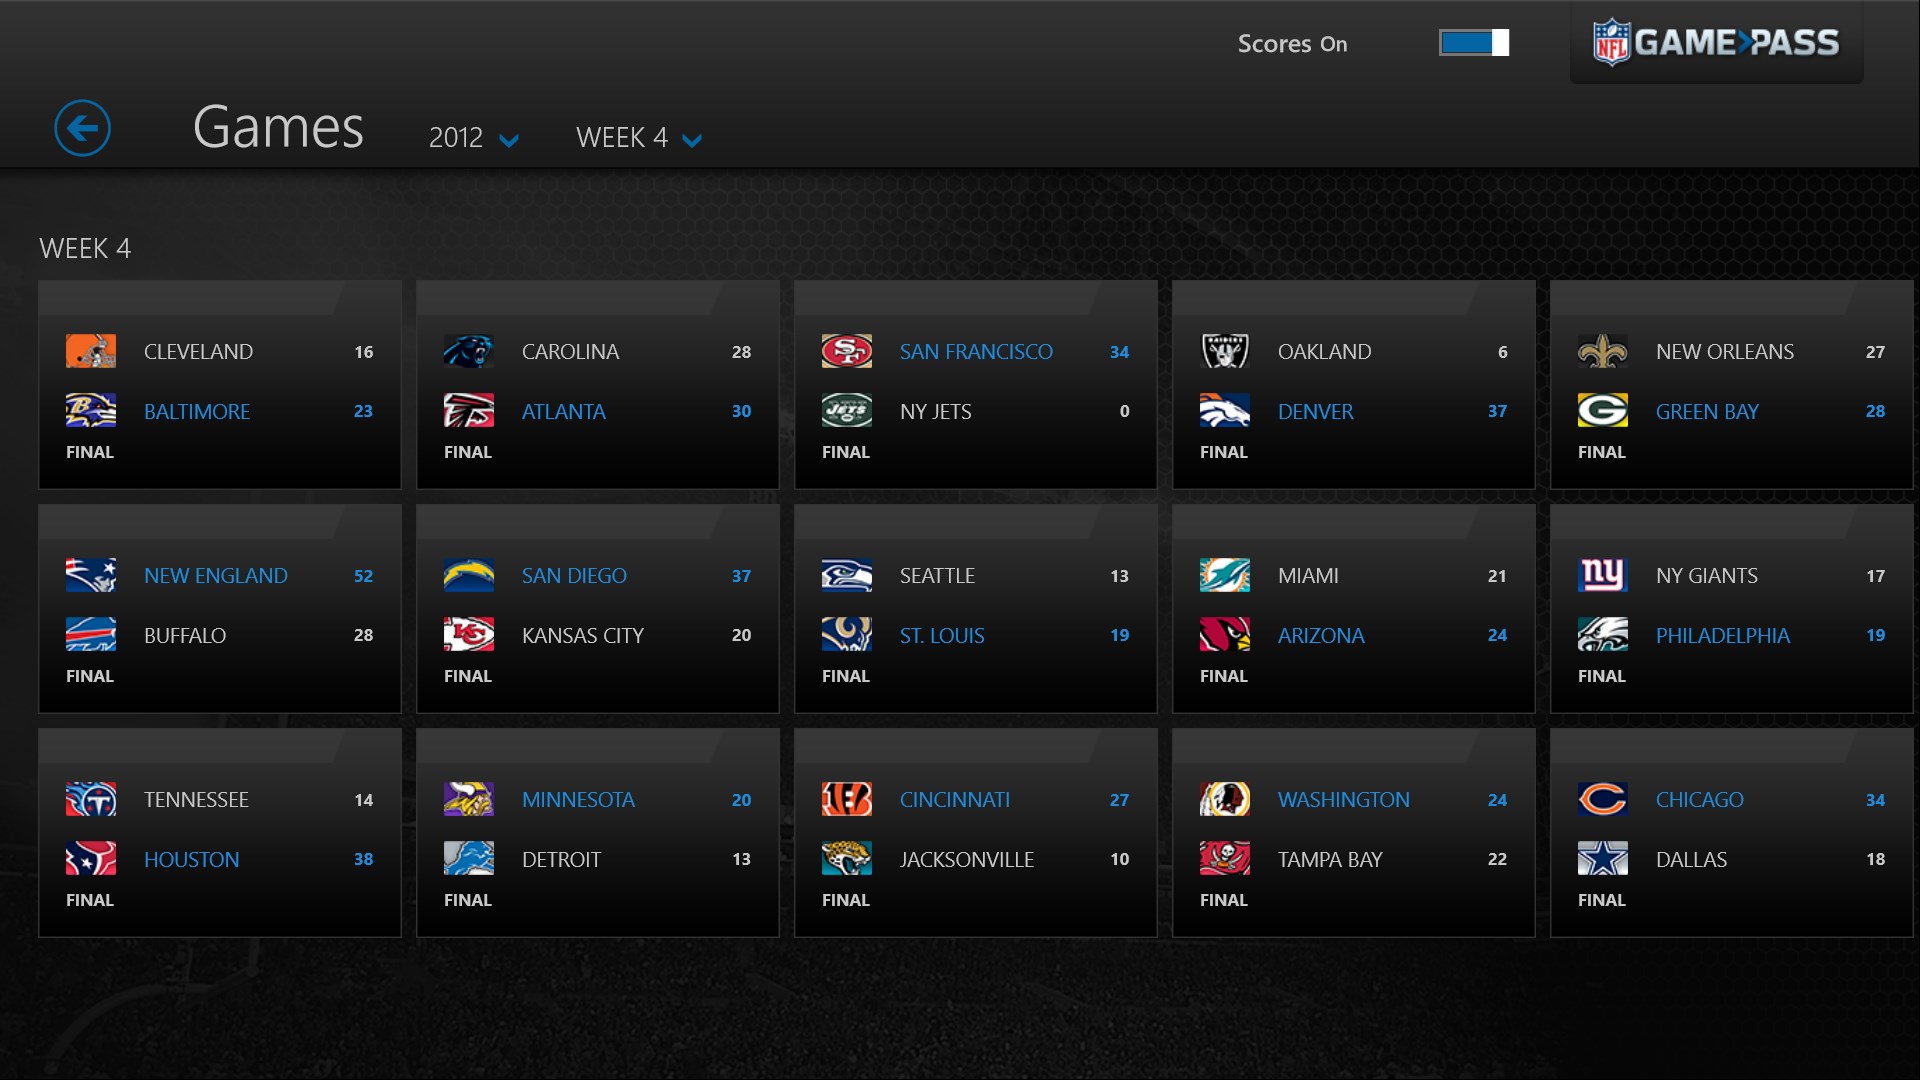Select the Baltimore team name link
Viewport: 1920px width, 1080px height.
coord(197,411)
